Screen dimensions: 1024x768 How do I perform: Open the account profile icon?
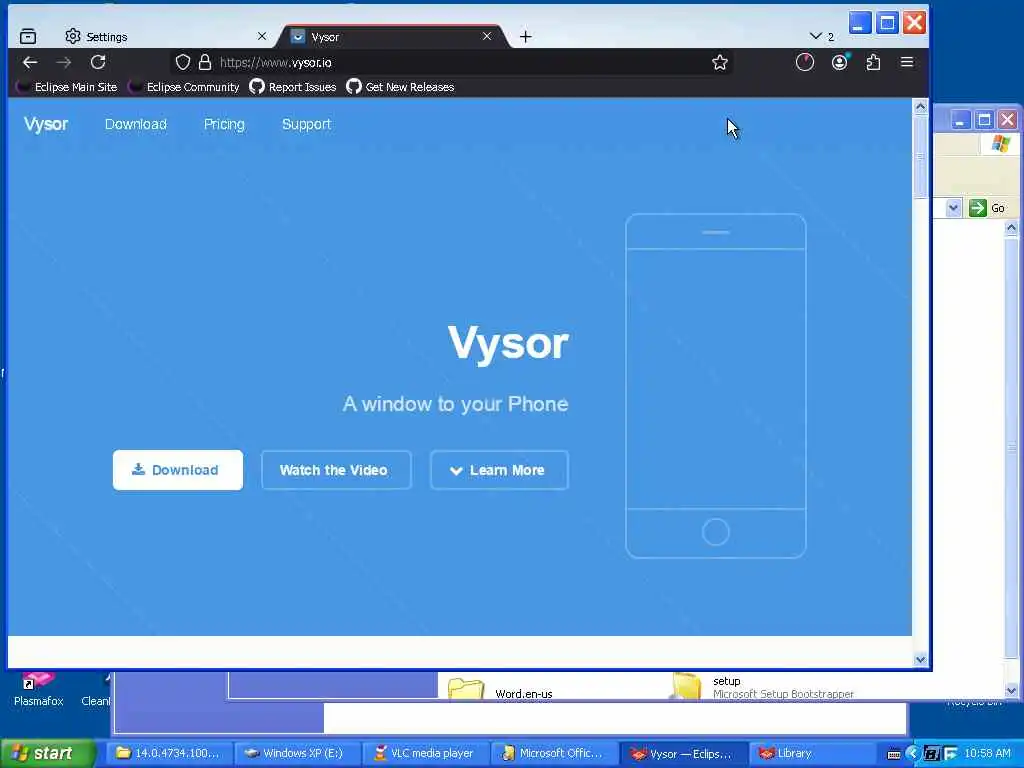840,62
